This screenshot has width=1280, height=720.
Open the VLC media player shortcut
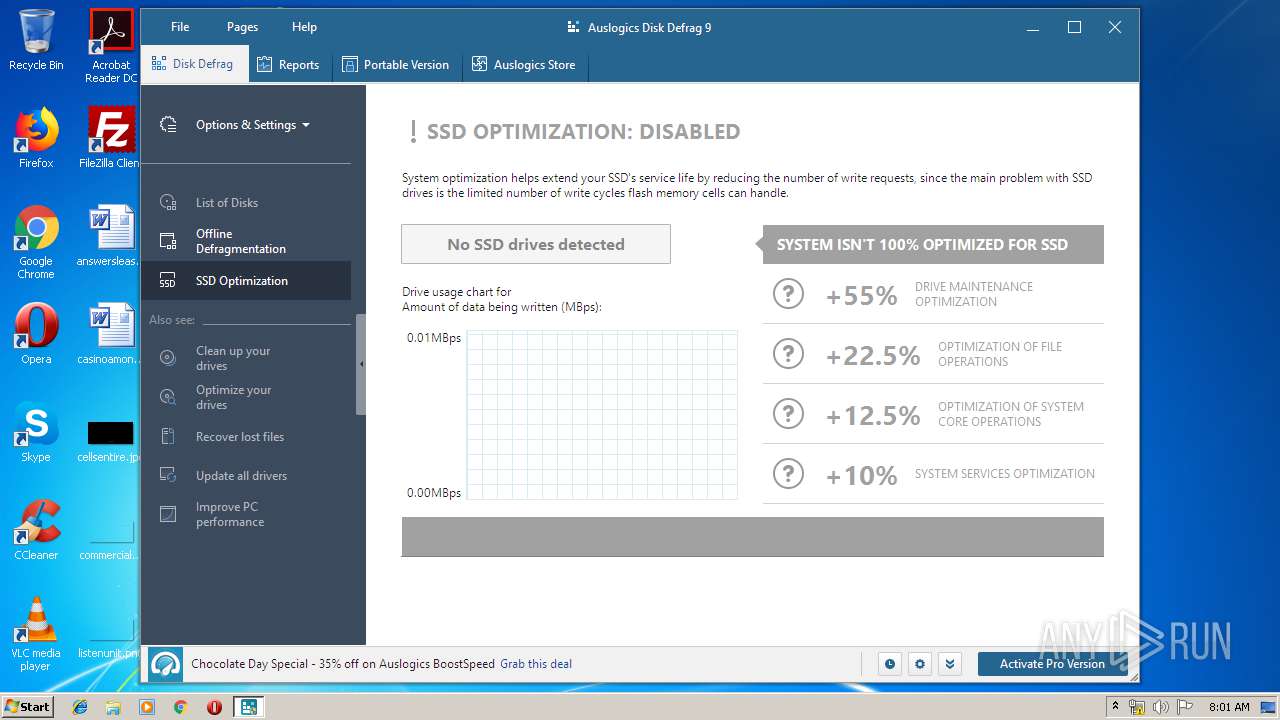36,634
